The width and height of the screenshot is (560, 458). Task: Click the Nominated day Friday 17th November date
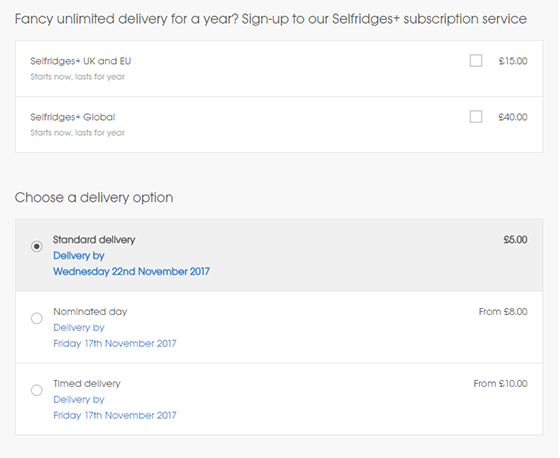pyautogui.click(x=115, y=343)
